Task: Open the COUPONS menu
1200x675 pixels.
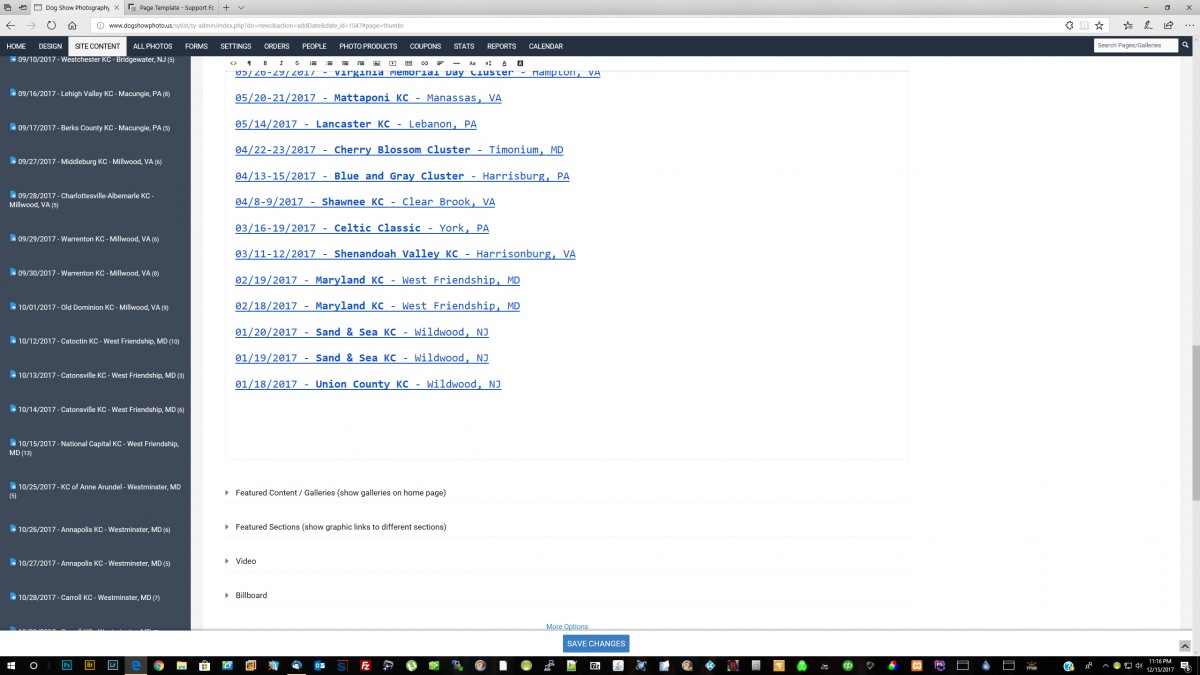Action: [425, 46]
